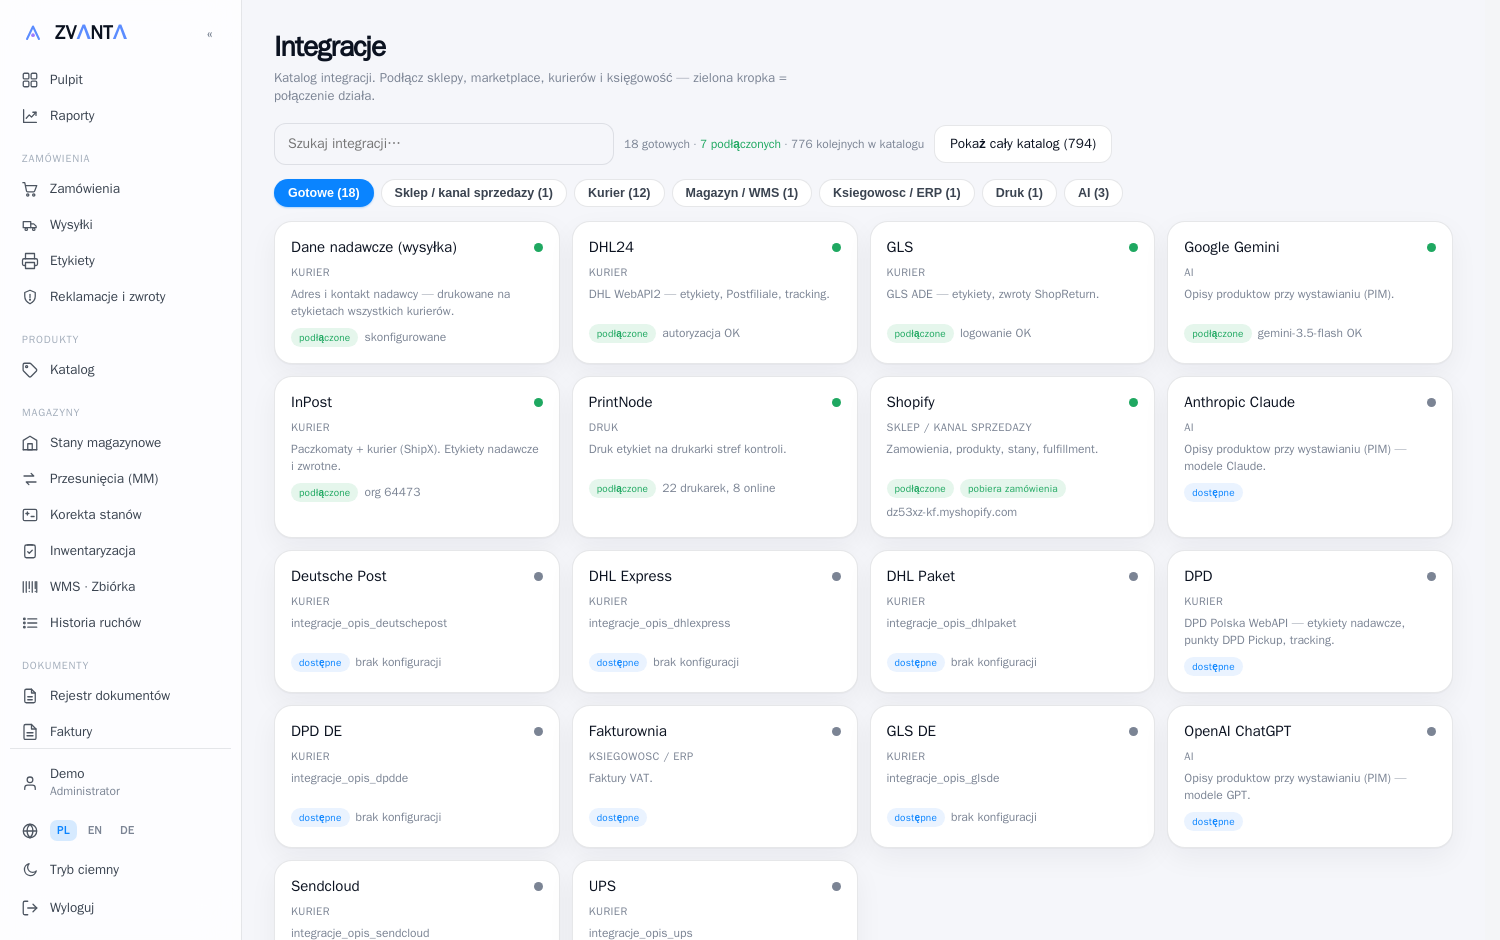Click 22 drukarek, 8 online text
Screen dimensions: 1500x940
719,488
